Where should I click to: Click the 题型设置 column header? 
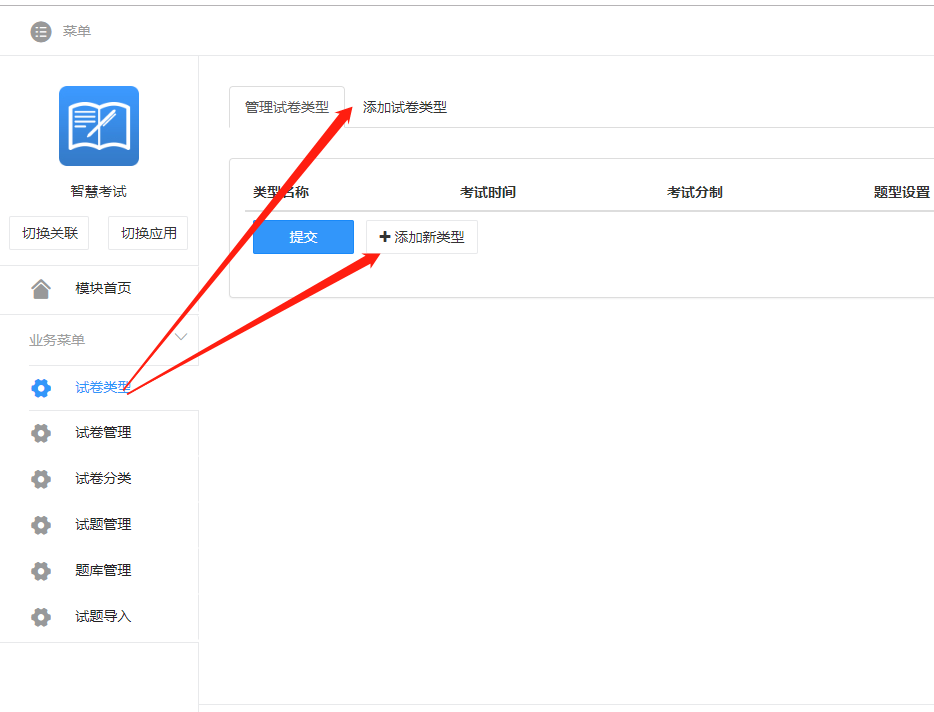[902, 192]
